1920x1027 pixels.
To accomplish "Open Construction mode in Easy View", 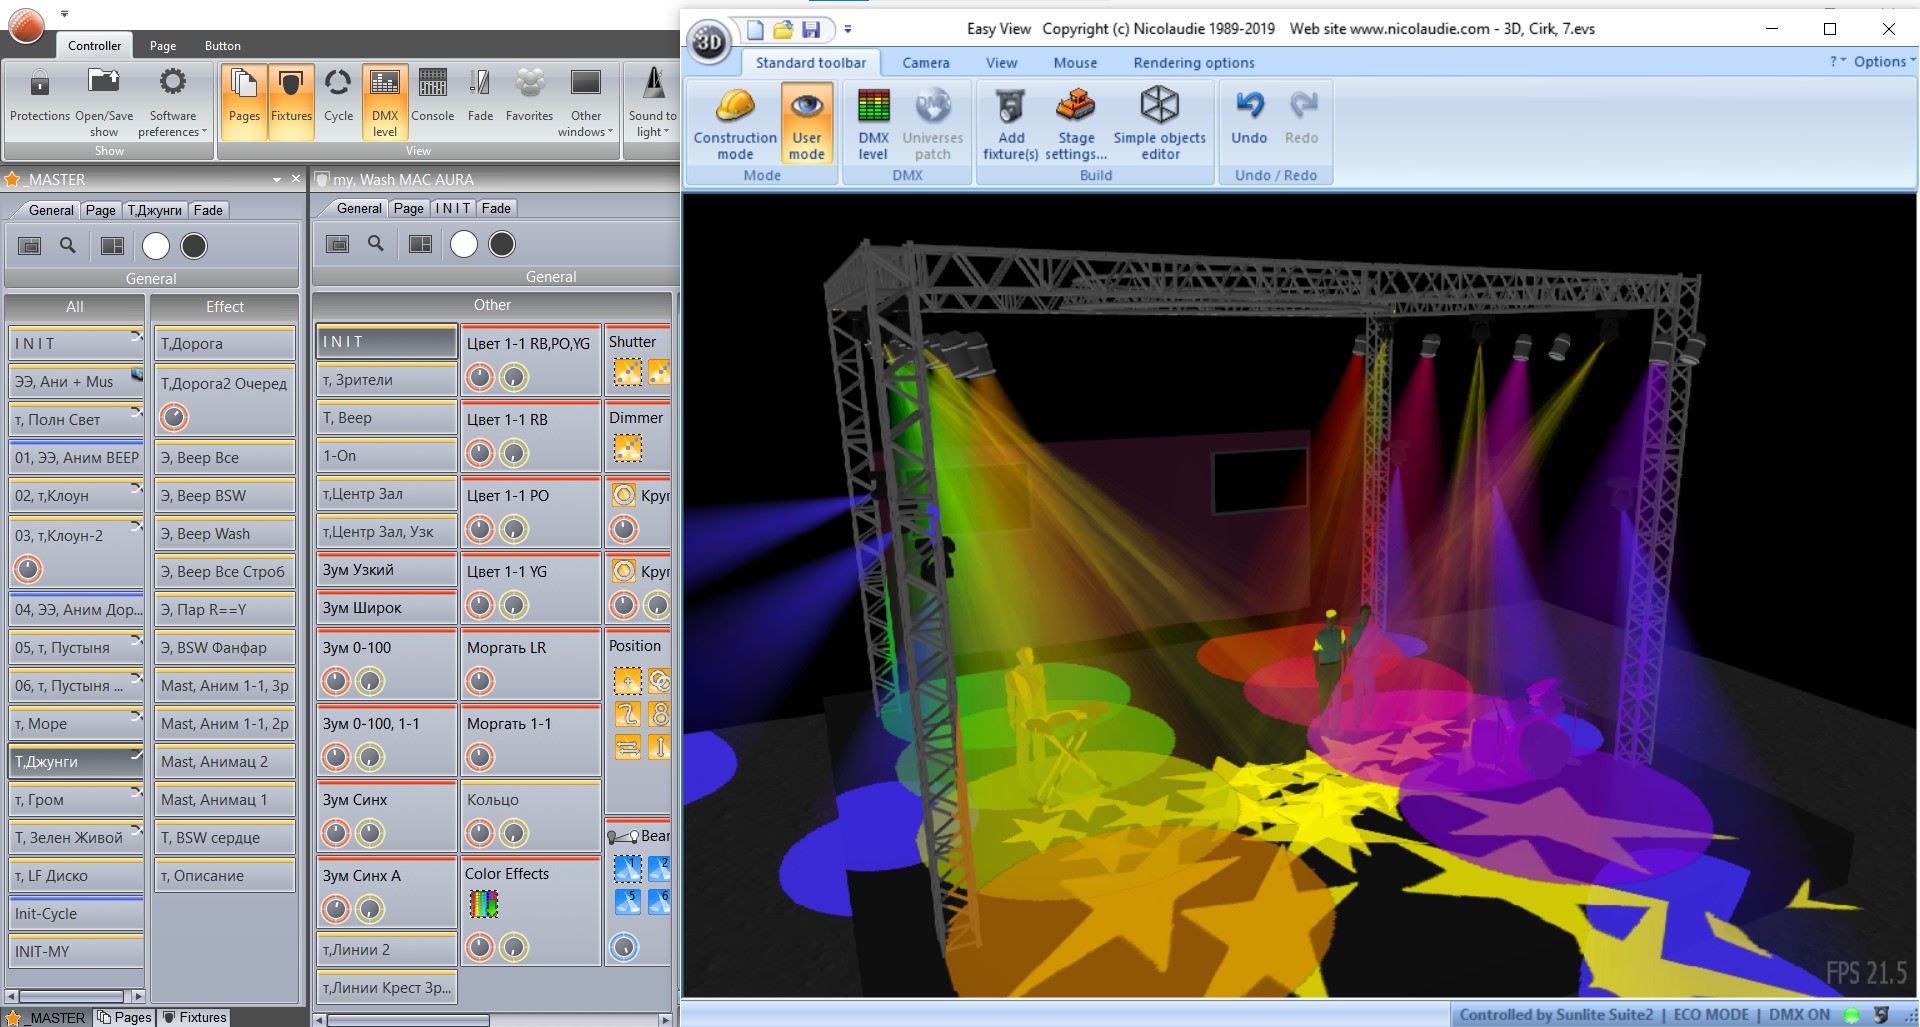I will [735, 124].
